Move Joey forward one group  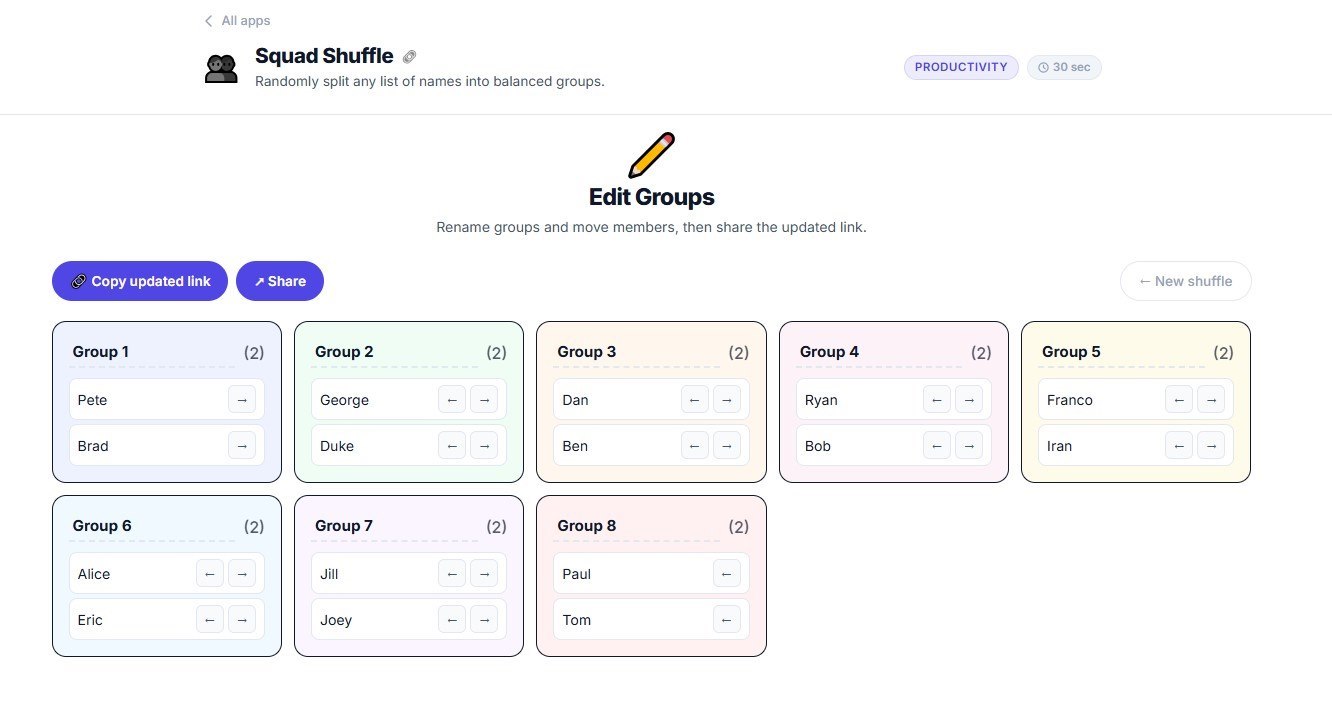click(484, 620)
